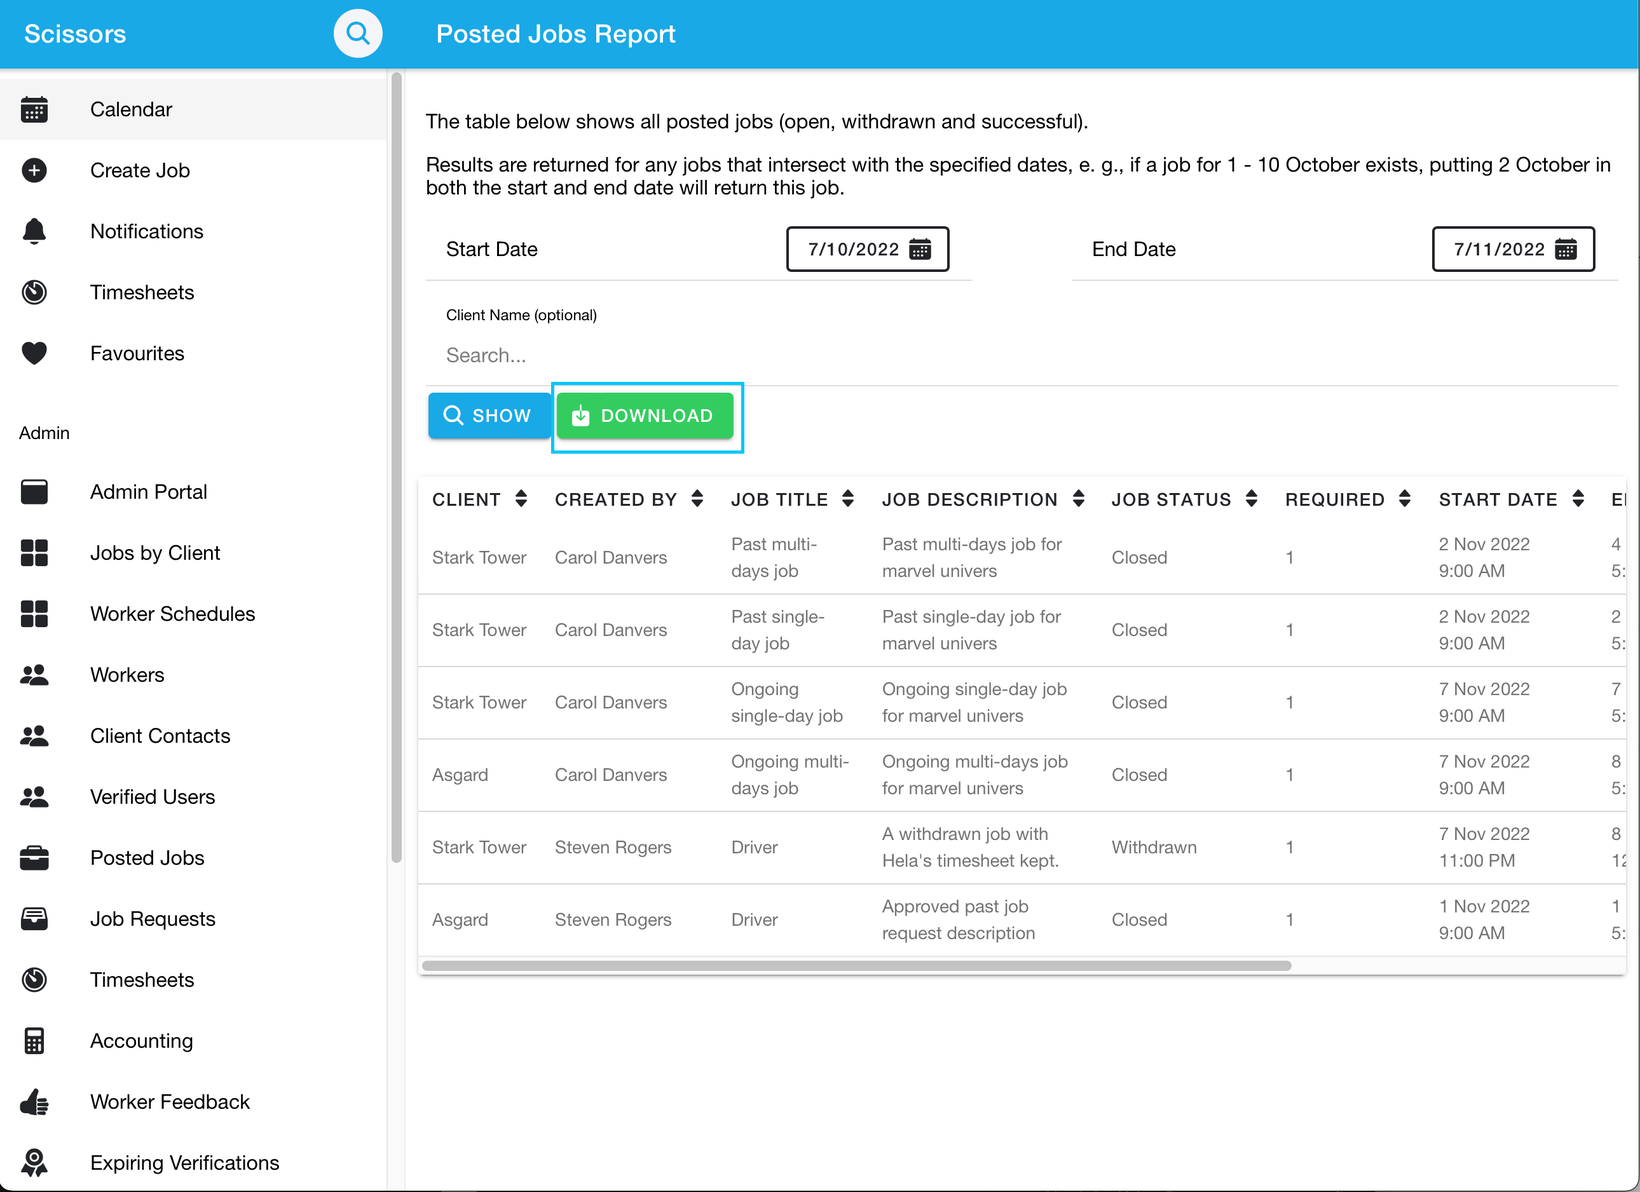Open Admin Portal link

193,492
